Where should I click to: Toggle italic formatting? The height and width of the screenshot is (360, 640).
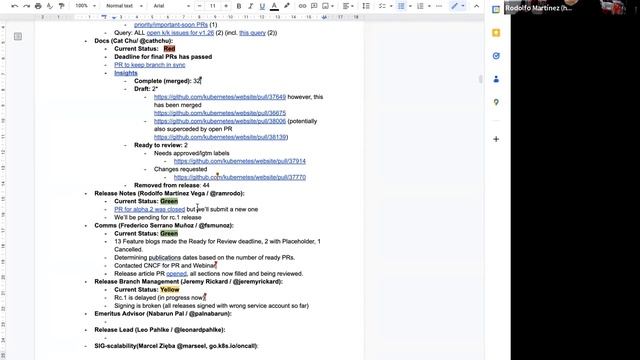(251, 6)
